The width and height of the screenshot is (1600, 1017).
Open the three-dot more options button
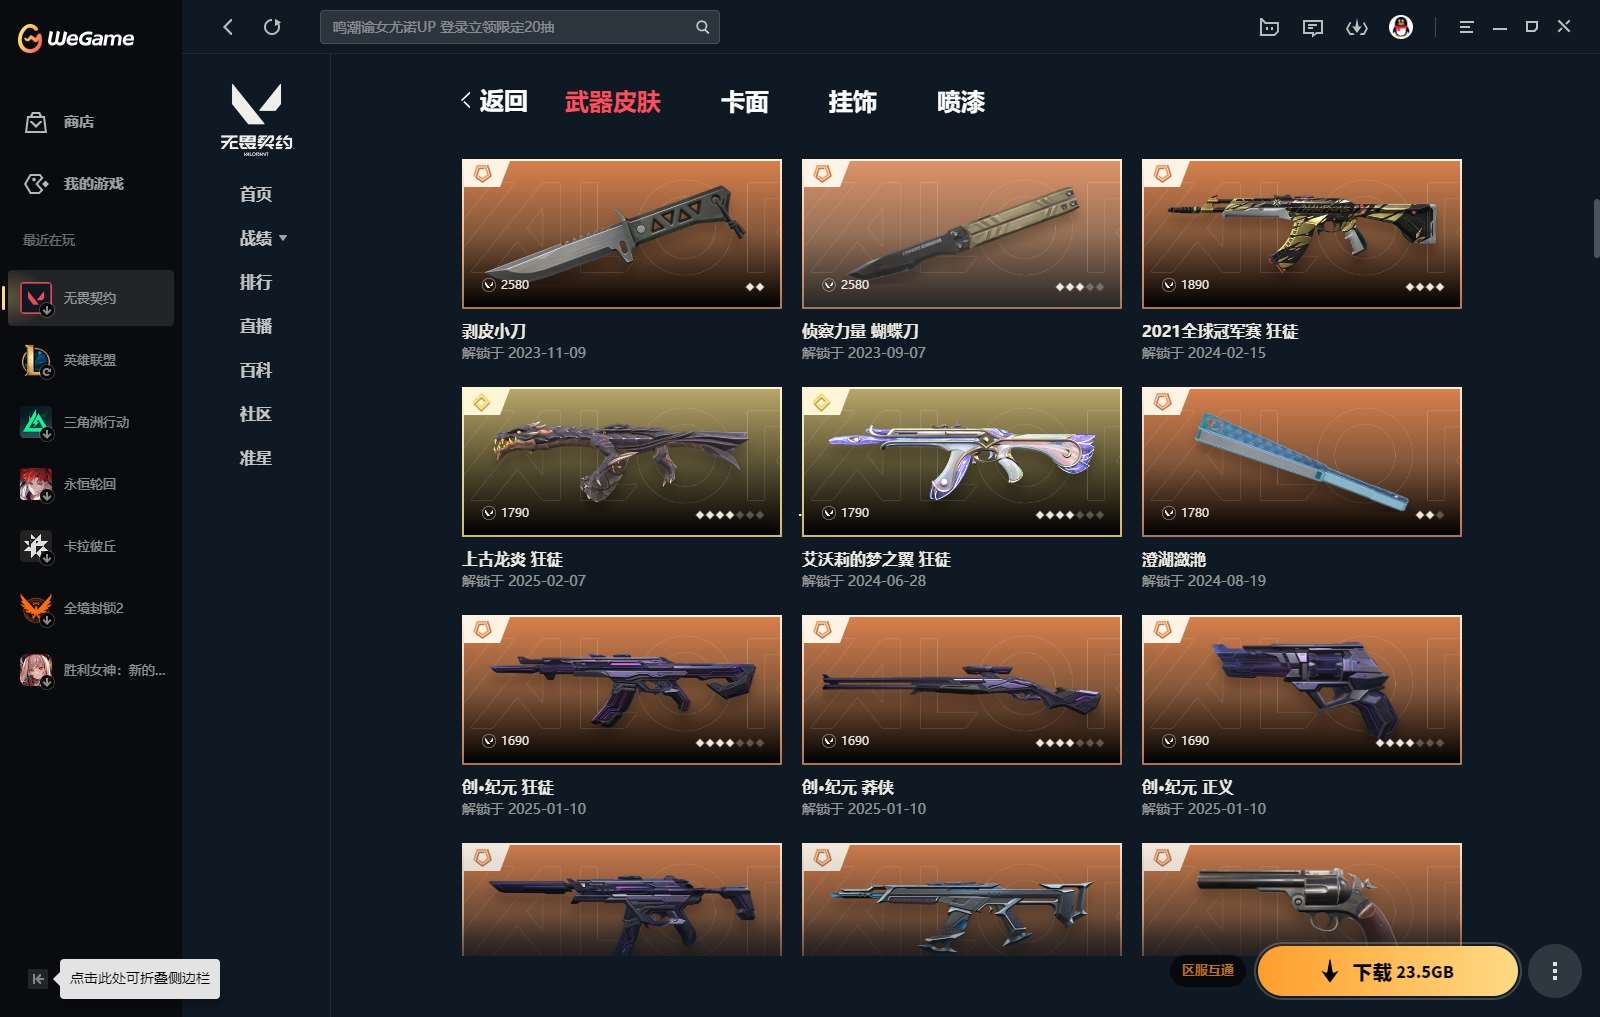tap(1554, 971)
